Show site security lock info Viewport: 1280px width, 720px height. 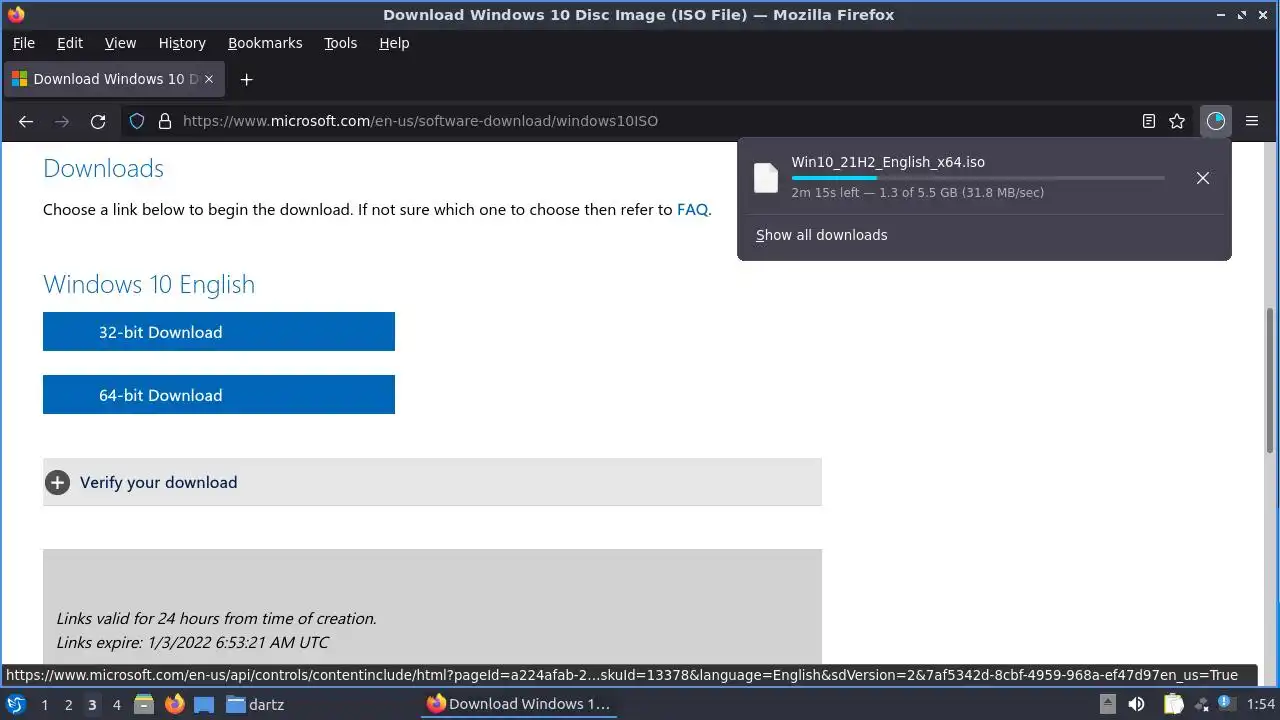[165, 121]
